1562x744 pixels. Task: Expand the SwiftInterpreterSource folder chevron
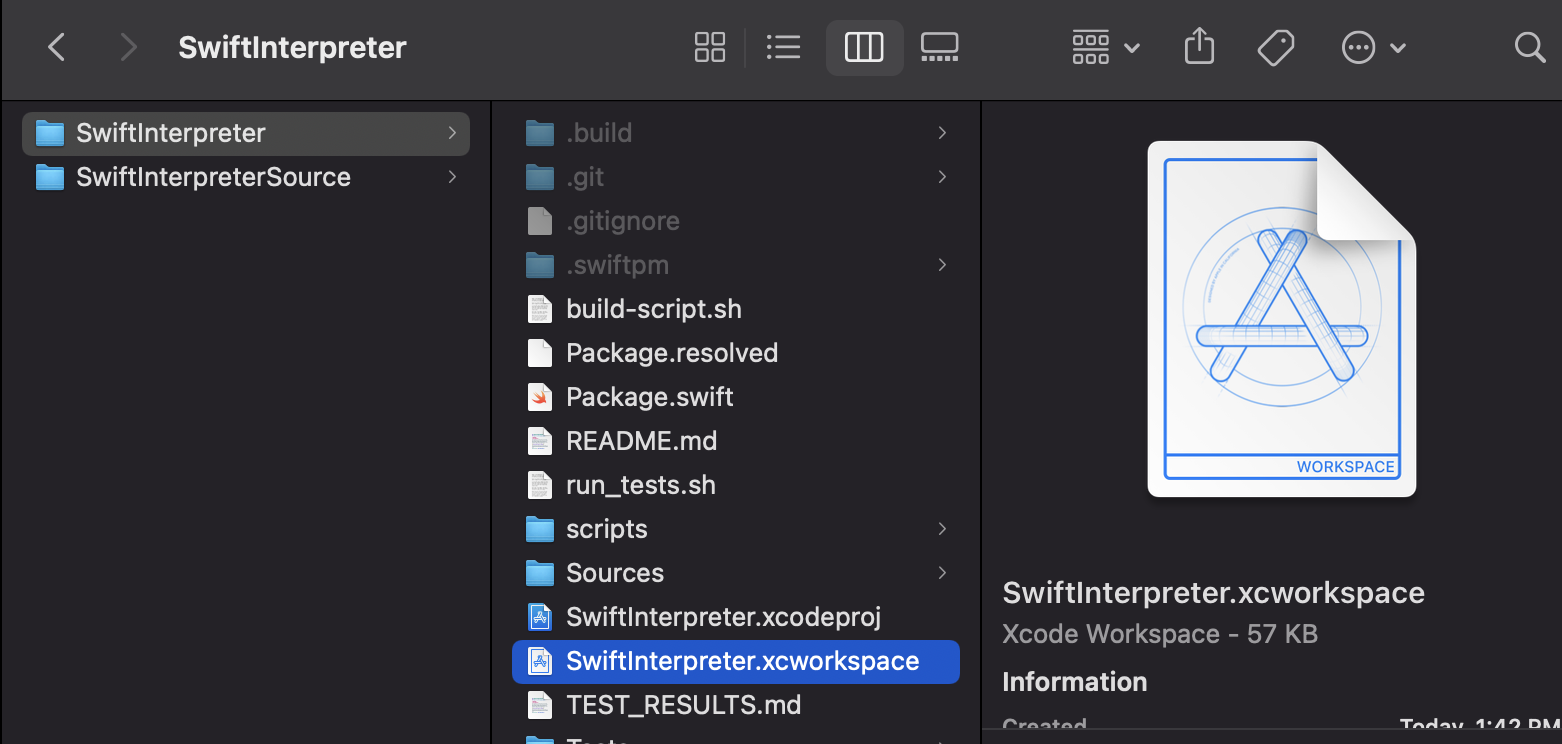[453, 177]
